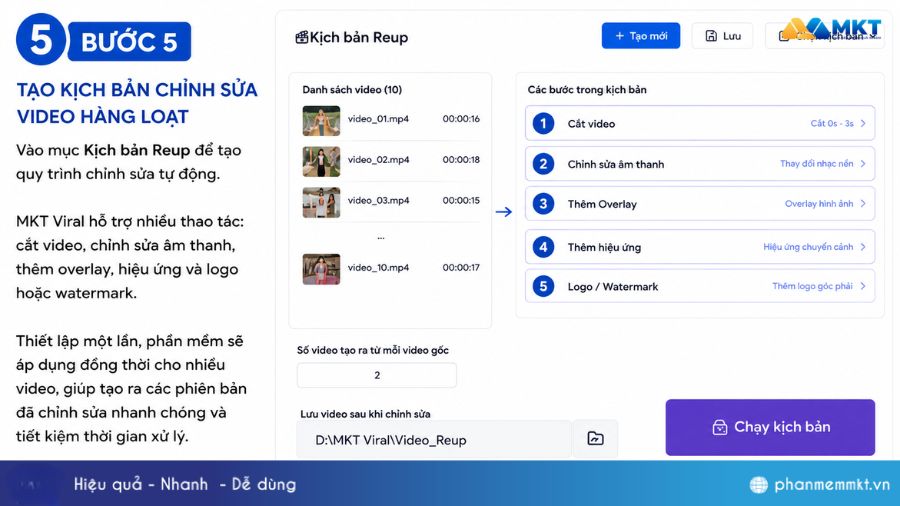
Task: Click file name video_10.mp4
Action: click(378, 267)
